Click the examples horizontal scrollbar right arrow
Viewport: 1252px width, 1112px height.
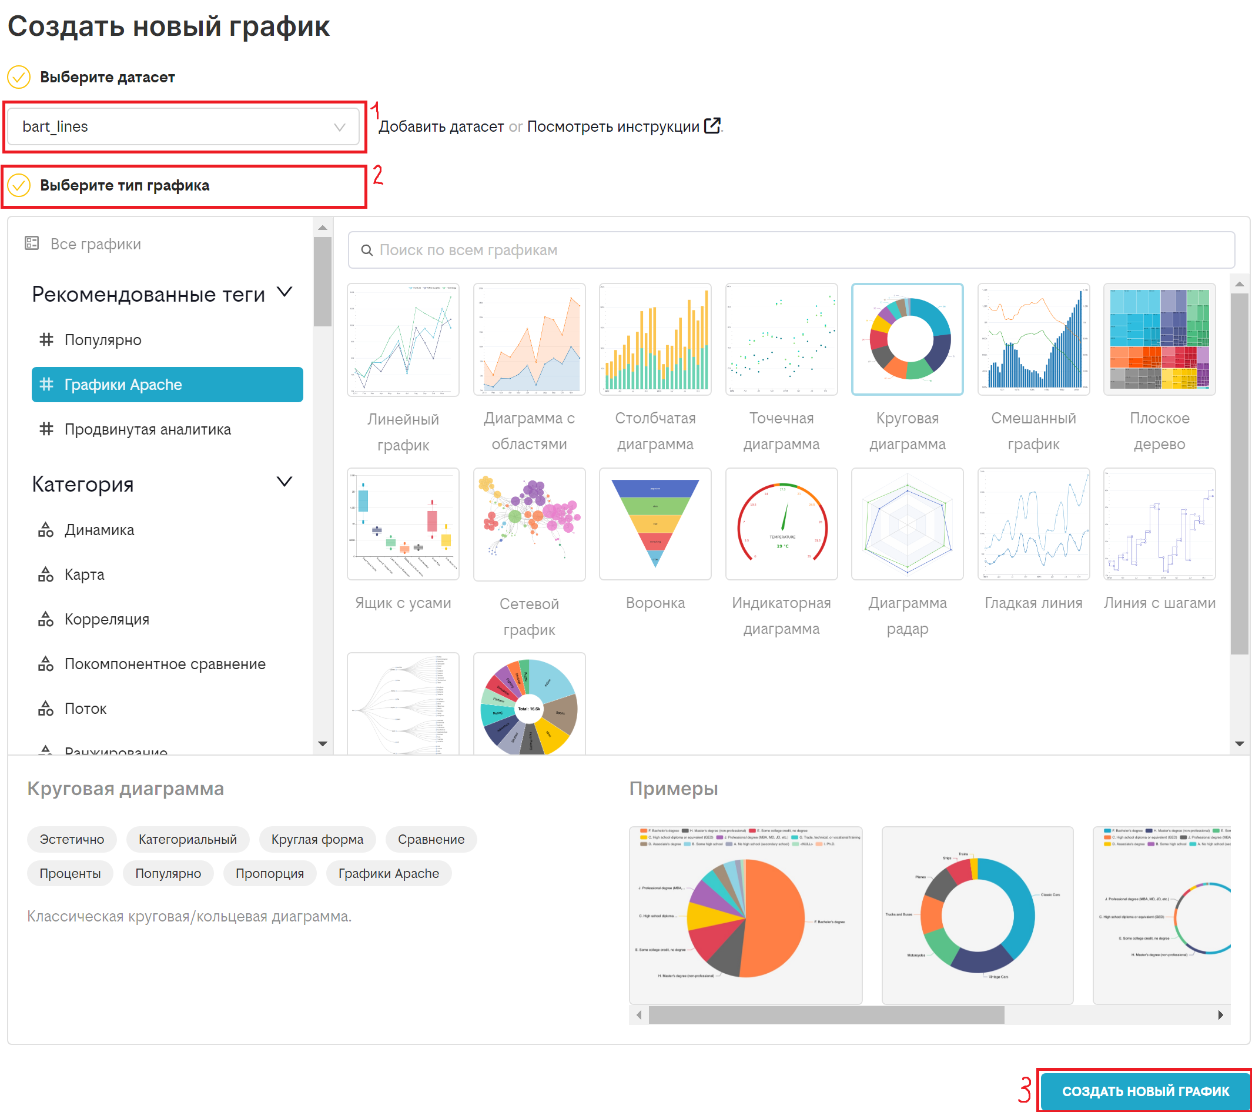pyautogui.click(x=1221, y=1015)
